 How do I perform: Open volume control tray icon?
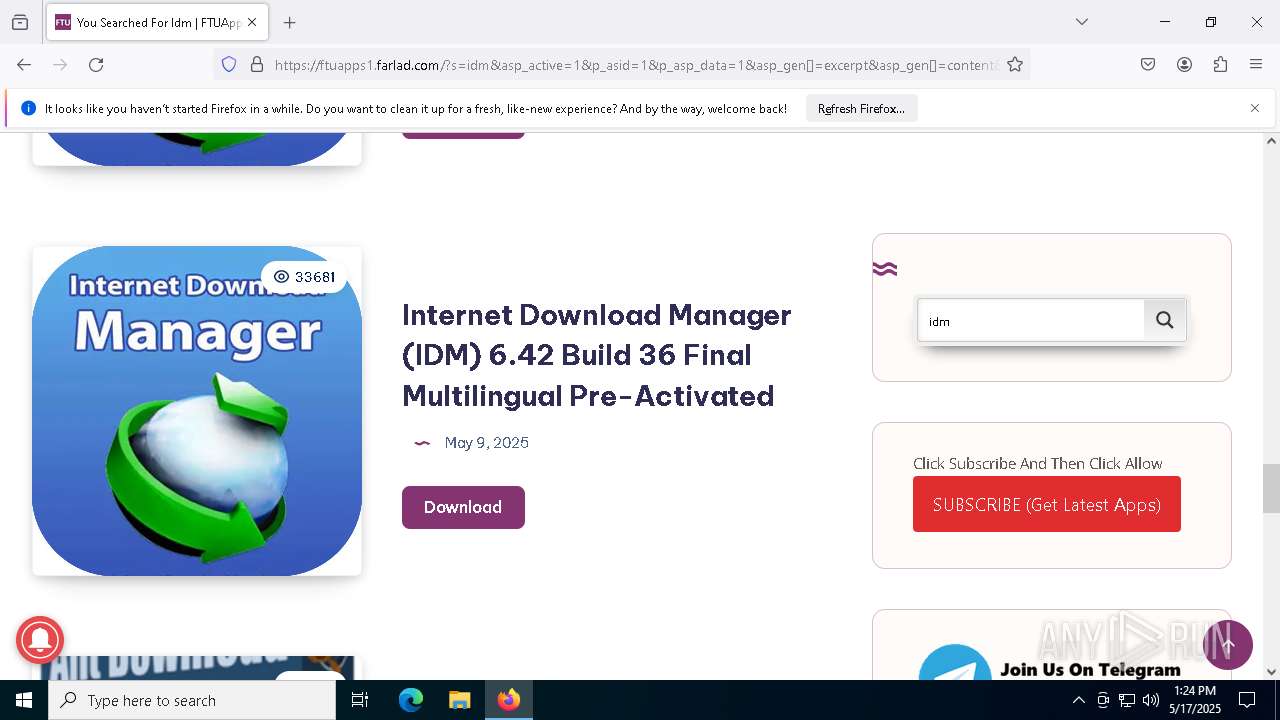[1151, 700]
